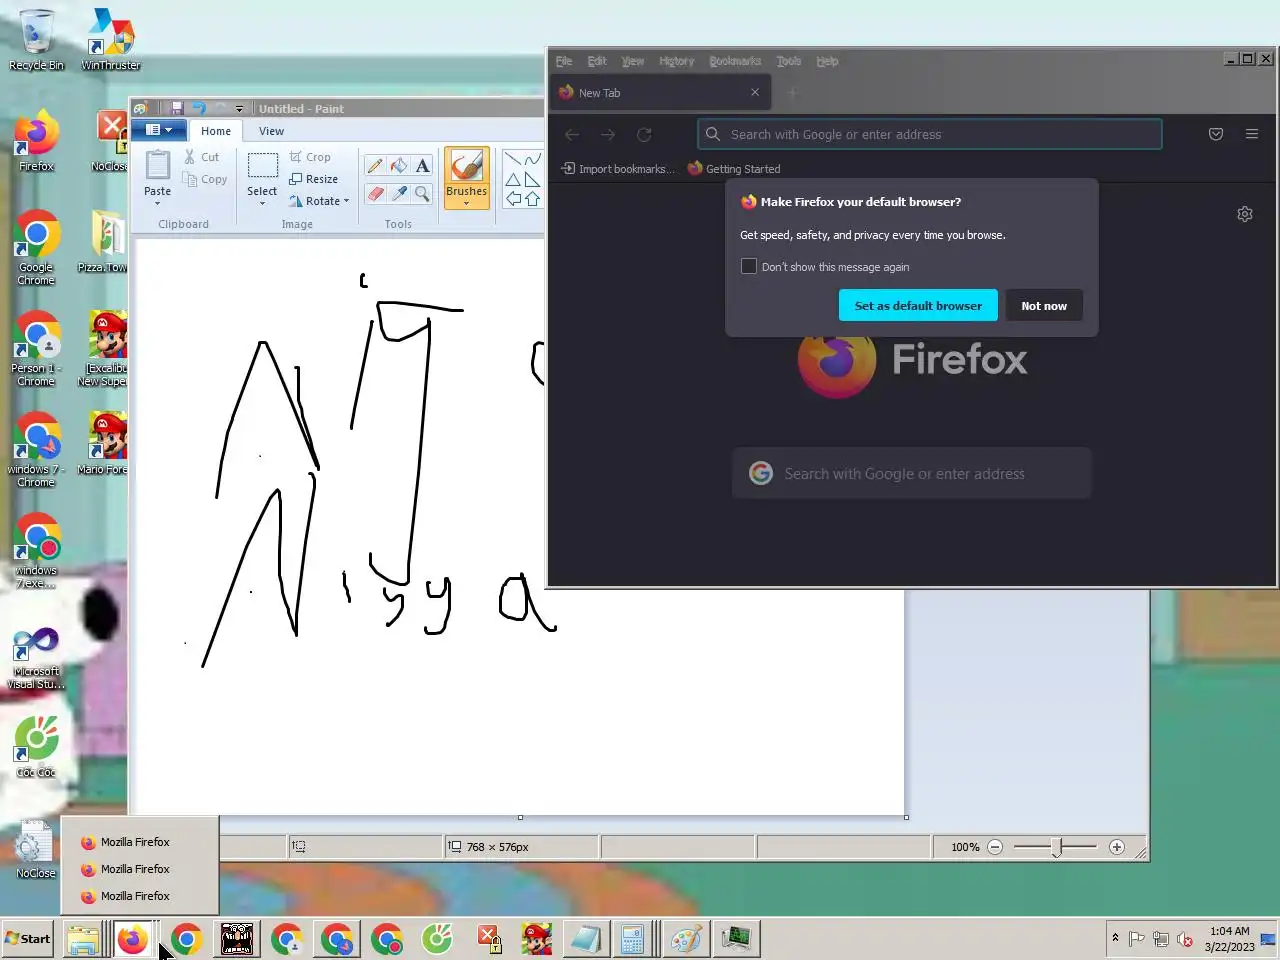The image size is (1280, 960).
Task: Expand the Select dropdown arrow
Action: point(262,204)
